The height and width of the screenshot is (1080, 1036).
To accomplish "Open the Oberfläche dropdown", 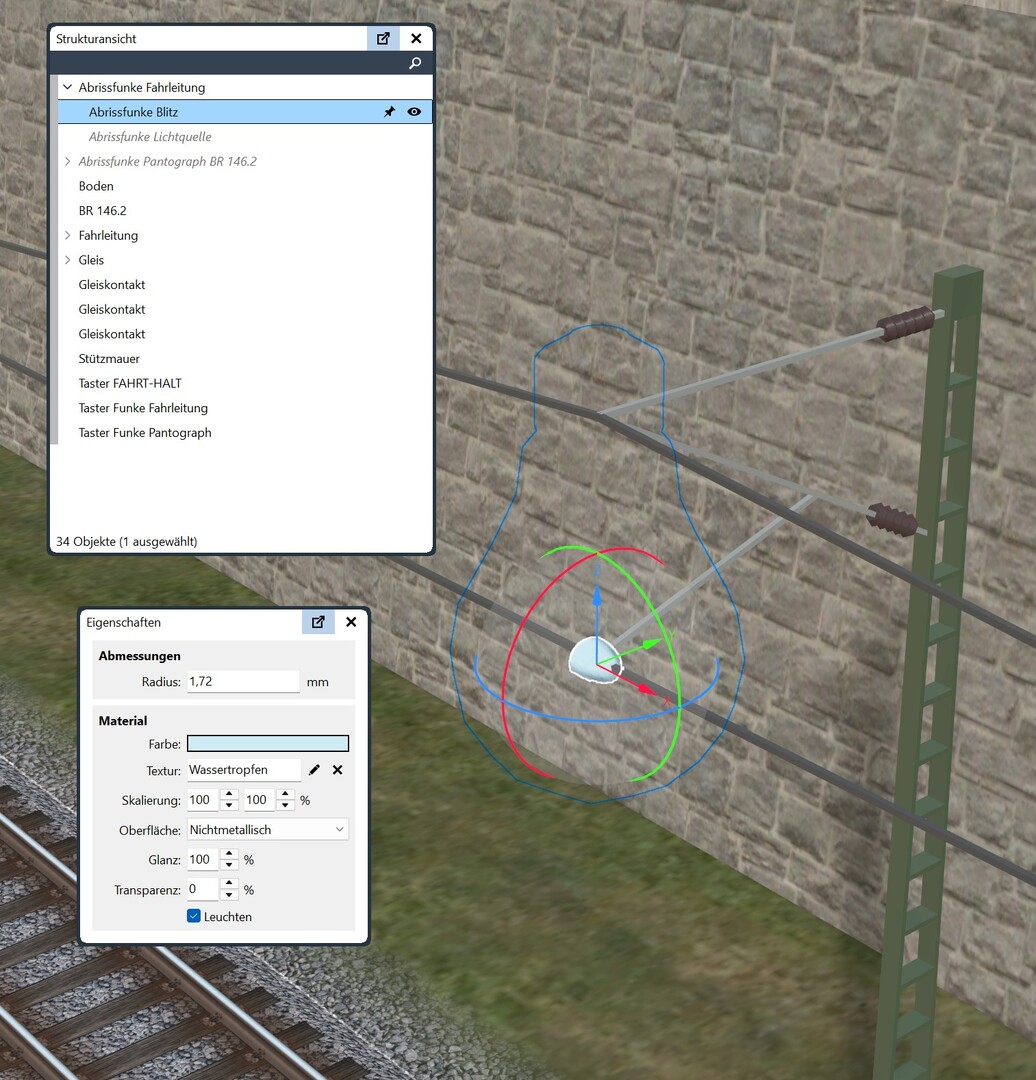I will pyautogui.click(x=267, y=830).
